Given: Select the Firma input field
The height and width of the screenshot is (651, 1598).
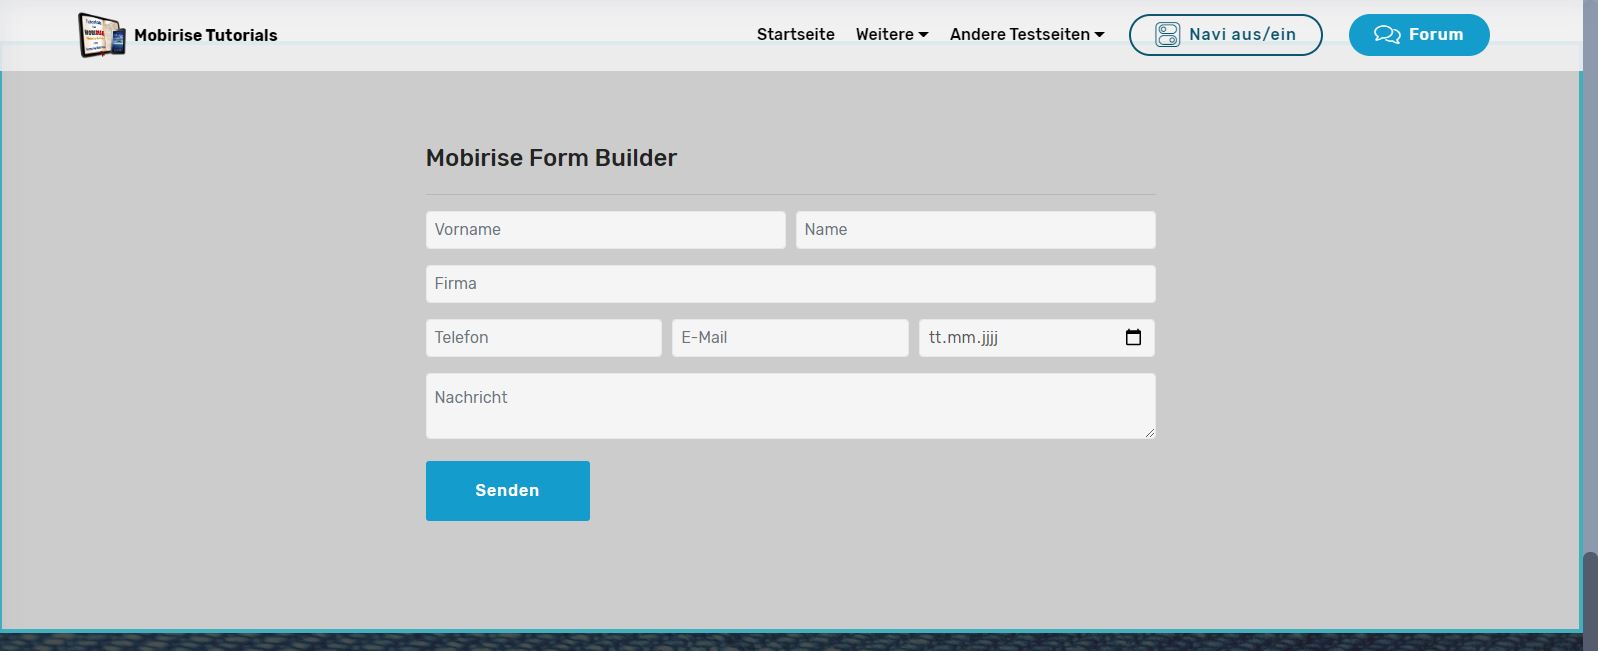Looking at the screenshot, I should [790, 284].
